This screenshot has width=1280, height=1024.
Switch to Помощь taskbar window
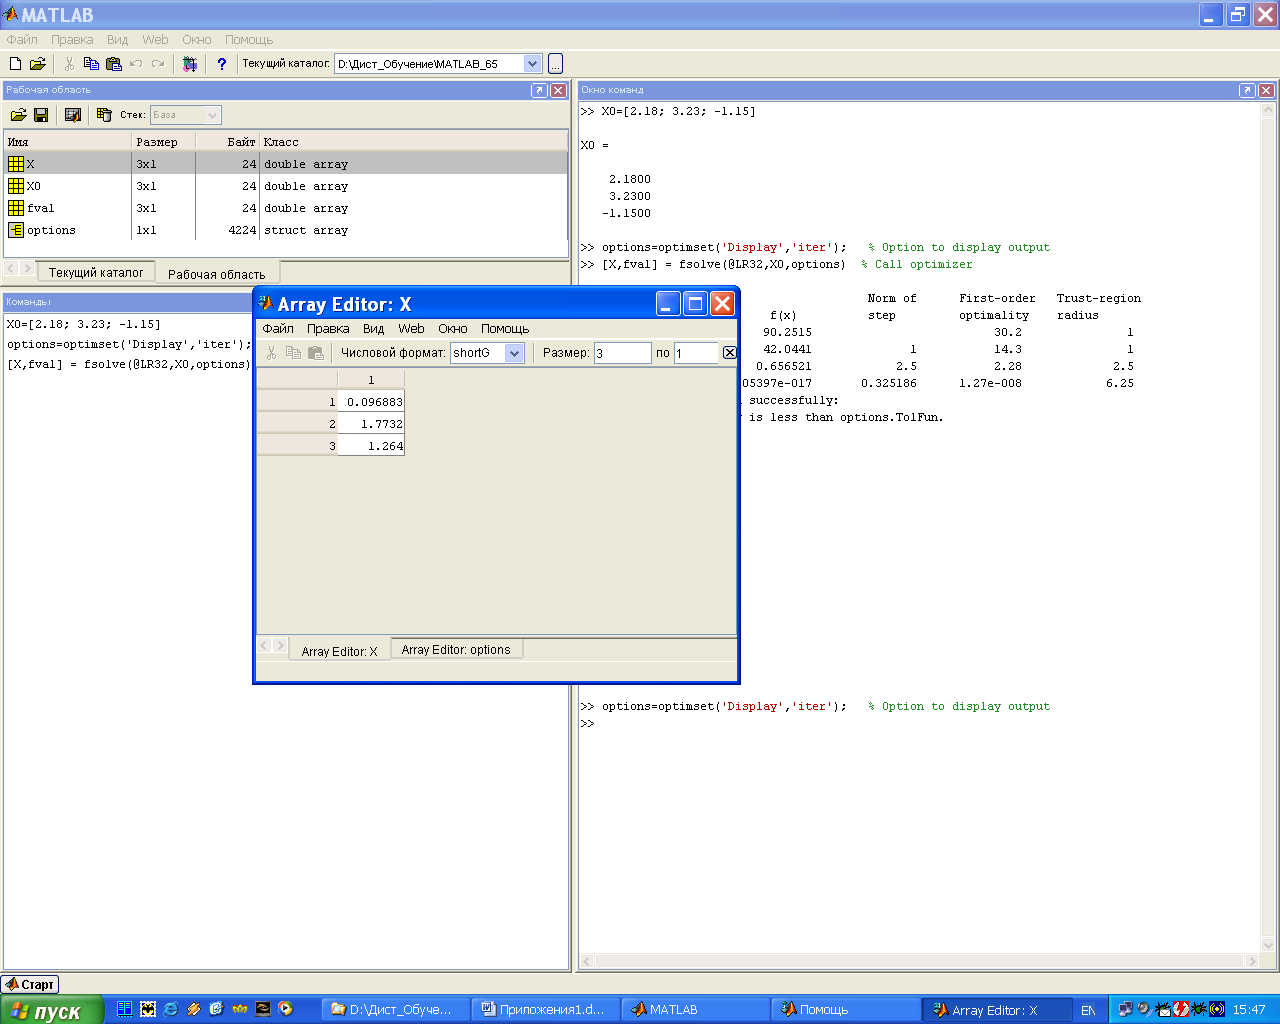click(x=846, y=1010)
